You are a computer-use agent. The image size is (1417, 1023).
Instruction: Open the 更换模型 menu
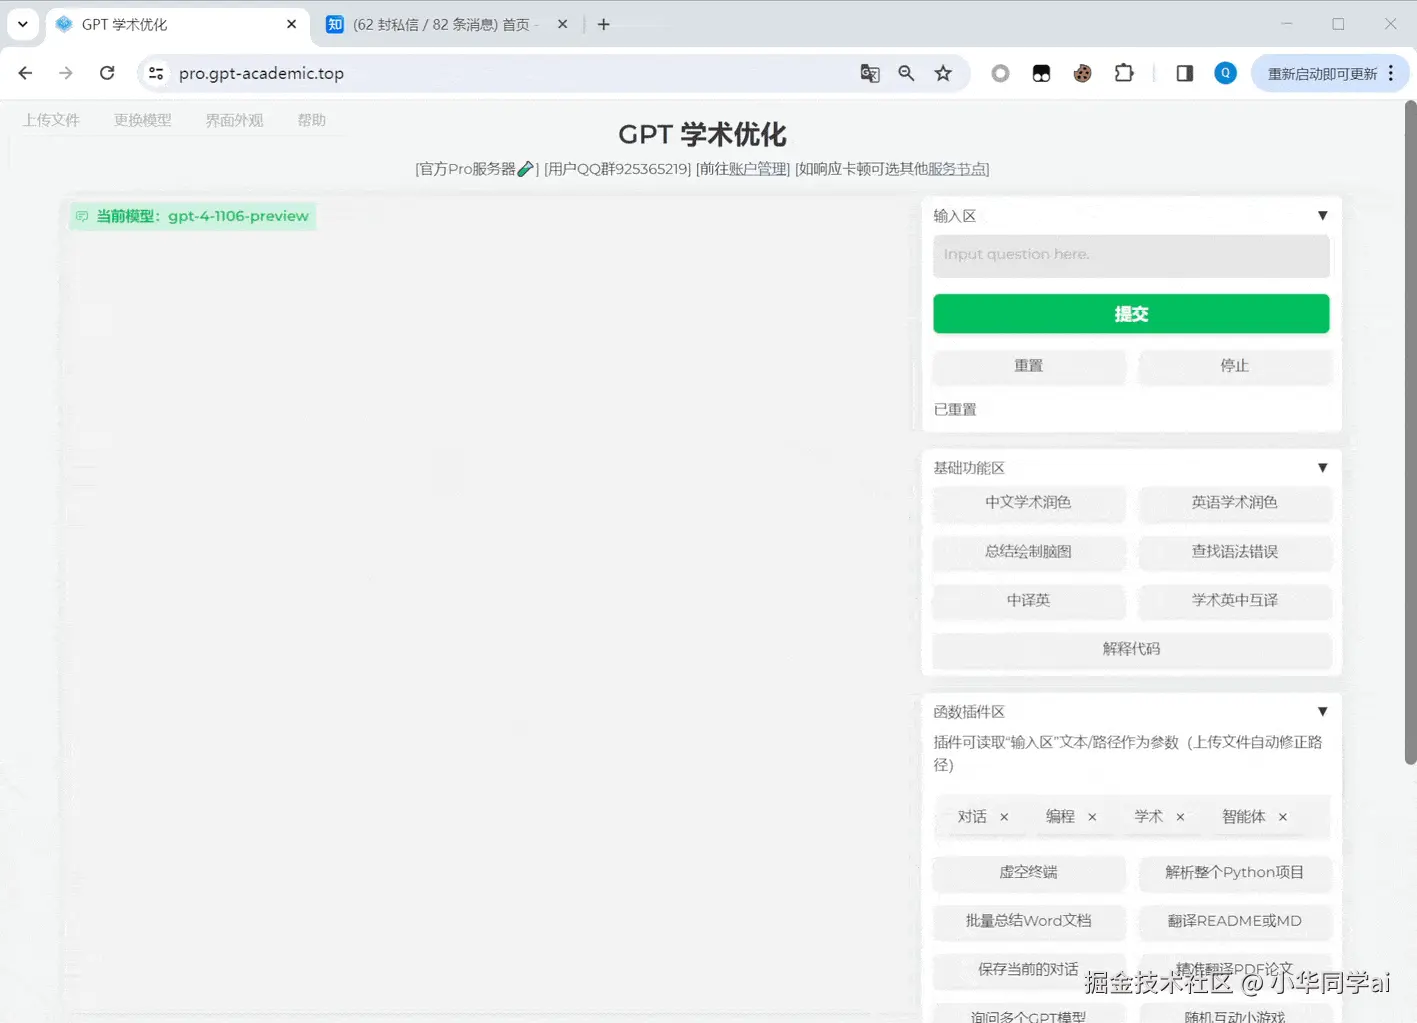143,120
